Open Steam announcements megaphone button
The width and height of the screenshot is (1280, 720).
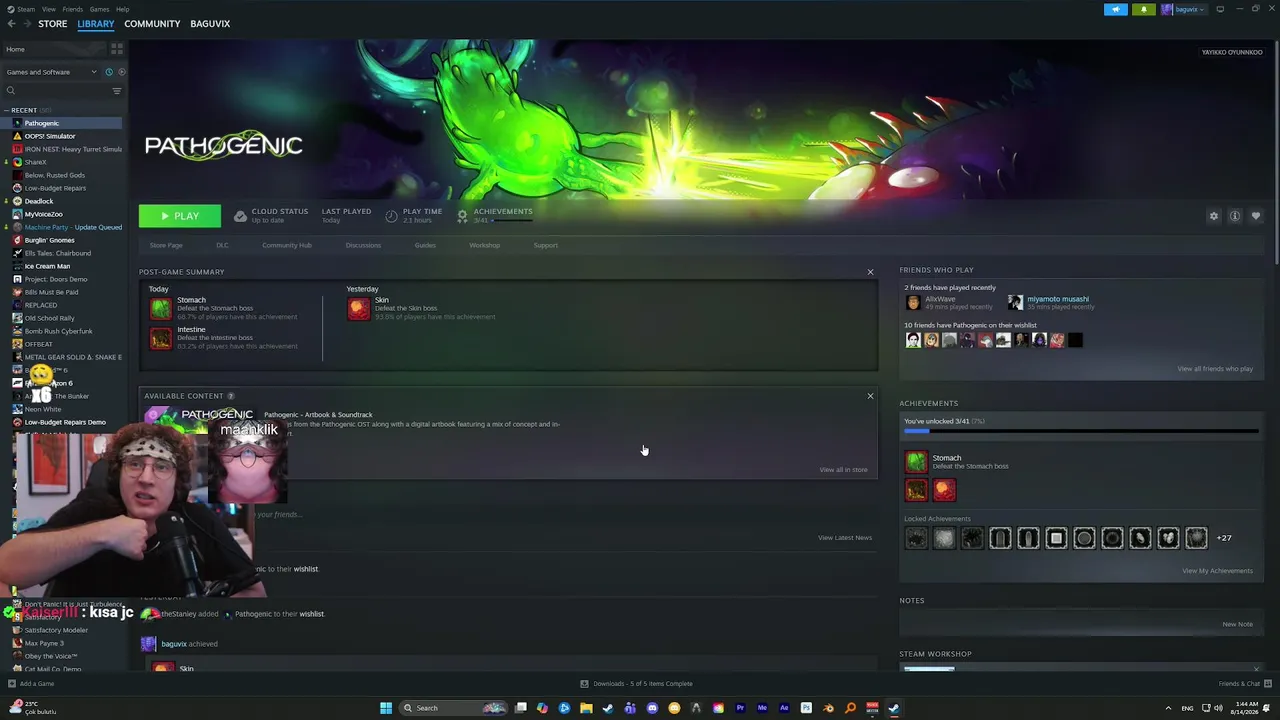(x=1116, y=9)
